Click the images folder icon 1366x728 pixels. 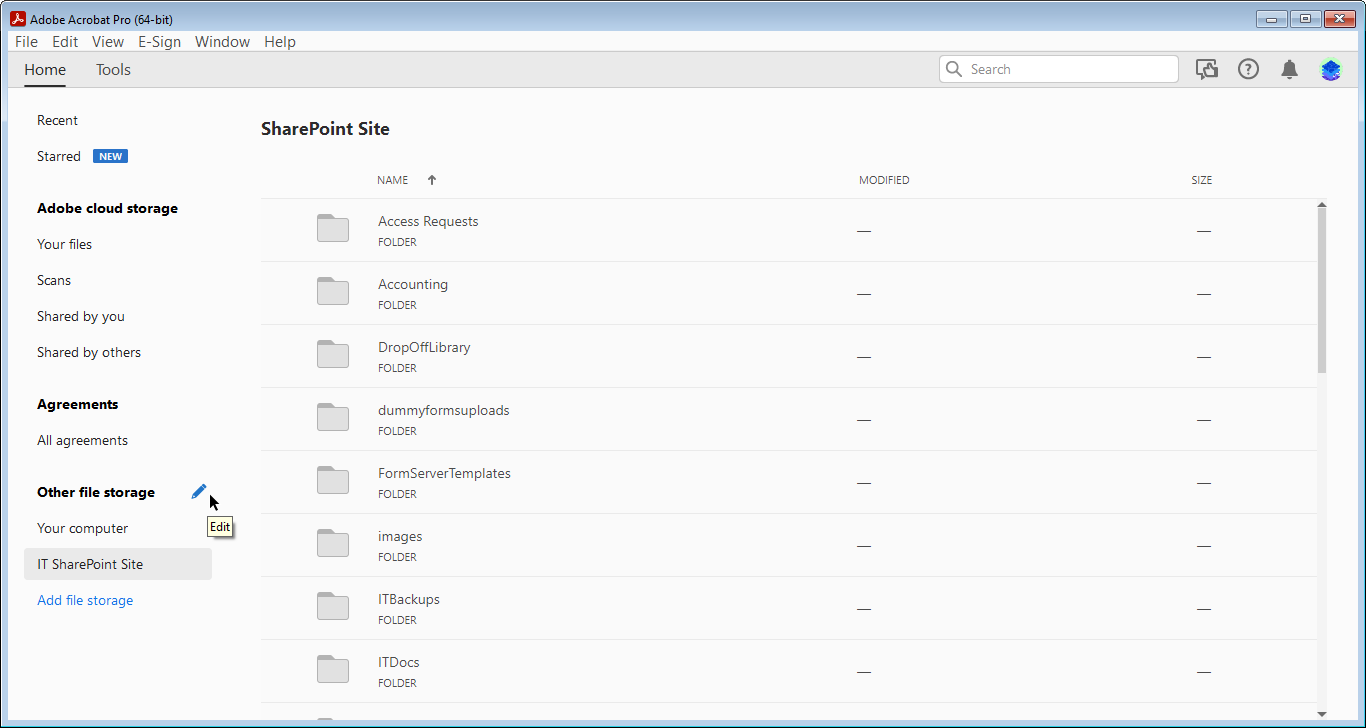click(x=333, y=543)
